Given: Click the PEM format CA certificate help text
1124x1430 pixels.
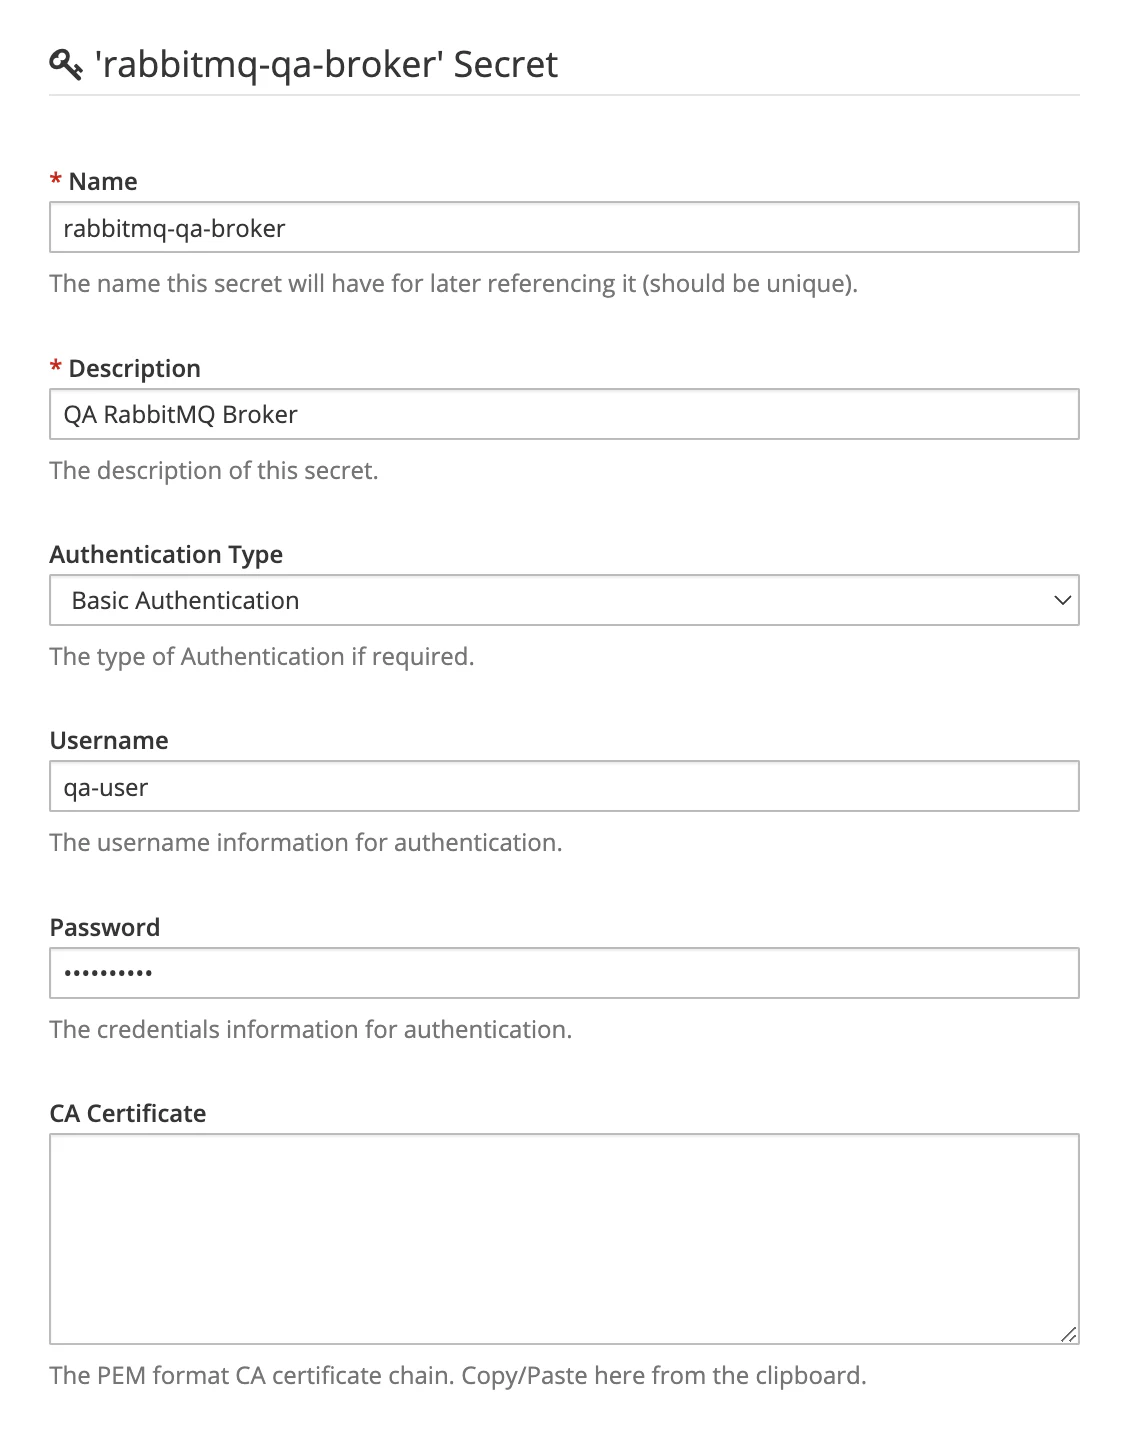Looking at the screenshot, I should click(457, 1375).
